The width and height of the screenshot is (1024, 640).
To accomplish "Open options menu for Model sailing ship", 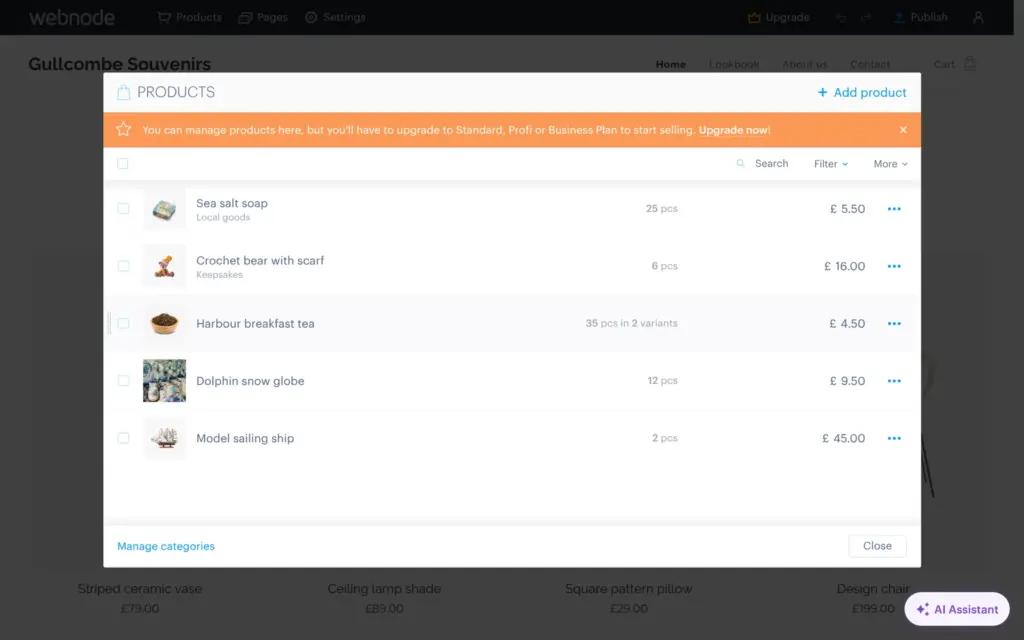I will (x=894, y=438).
